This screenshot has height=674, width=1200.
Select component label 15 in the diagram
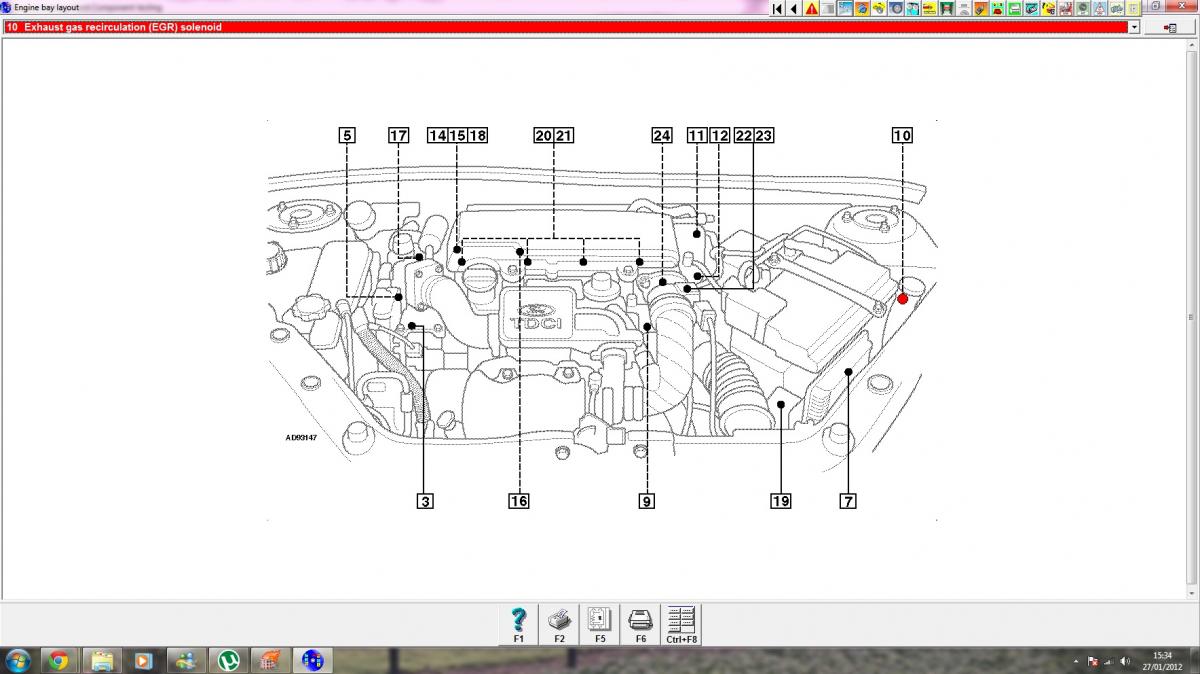point(457,135)
